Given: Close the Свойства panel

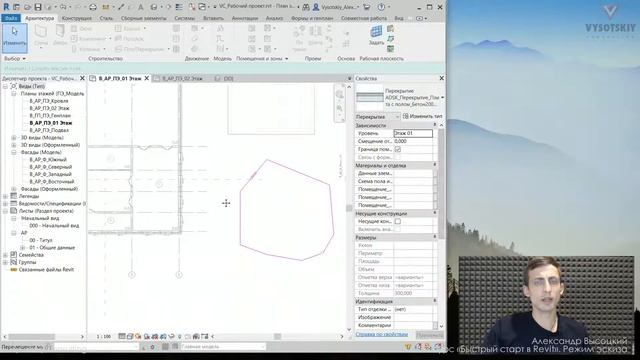Looking at the screenshot, I should click(441, 78).
